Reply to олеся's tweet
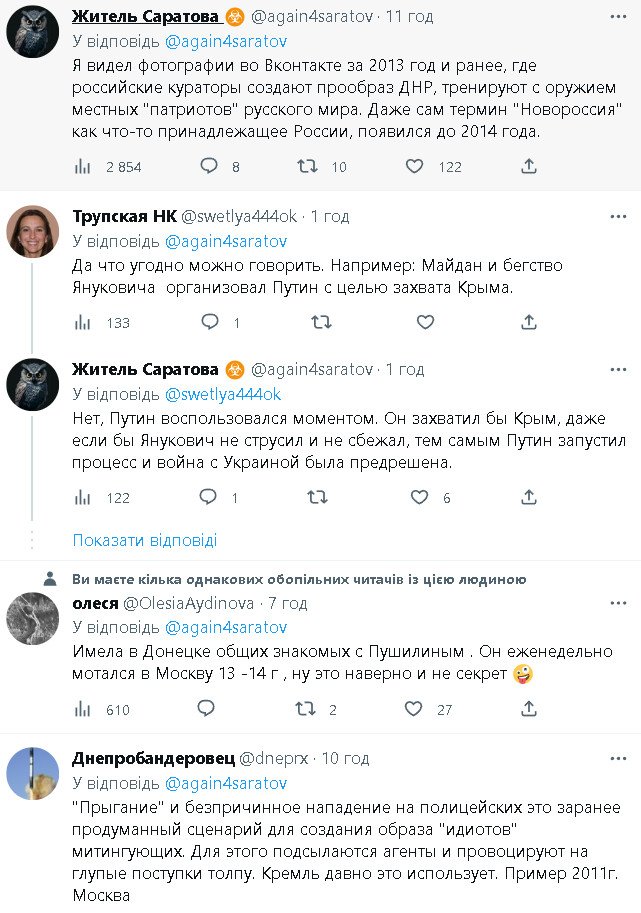The width and height of the screenshot is (641, 913). (x=206, y=709)
